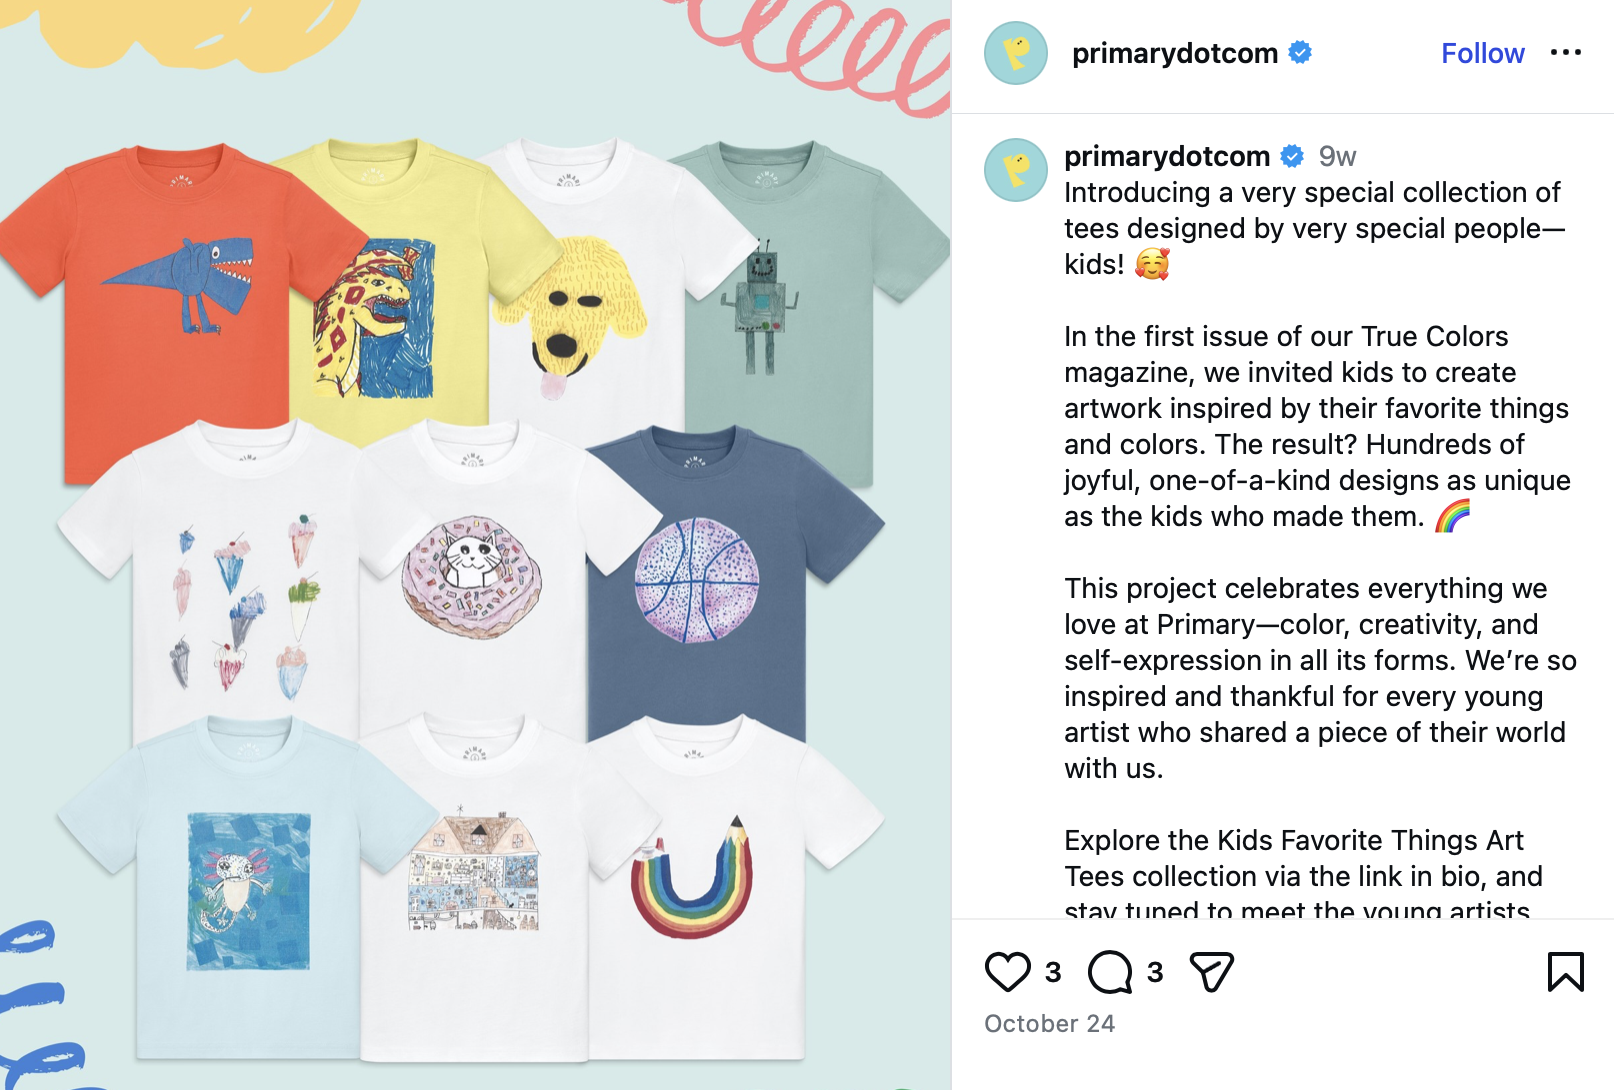Click the Follow button
The image size is (1614, 1090).
(1482, 53)
